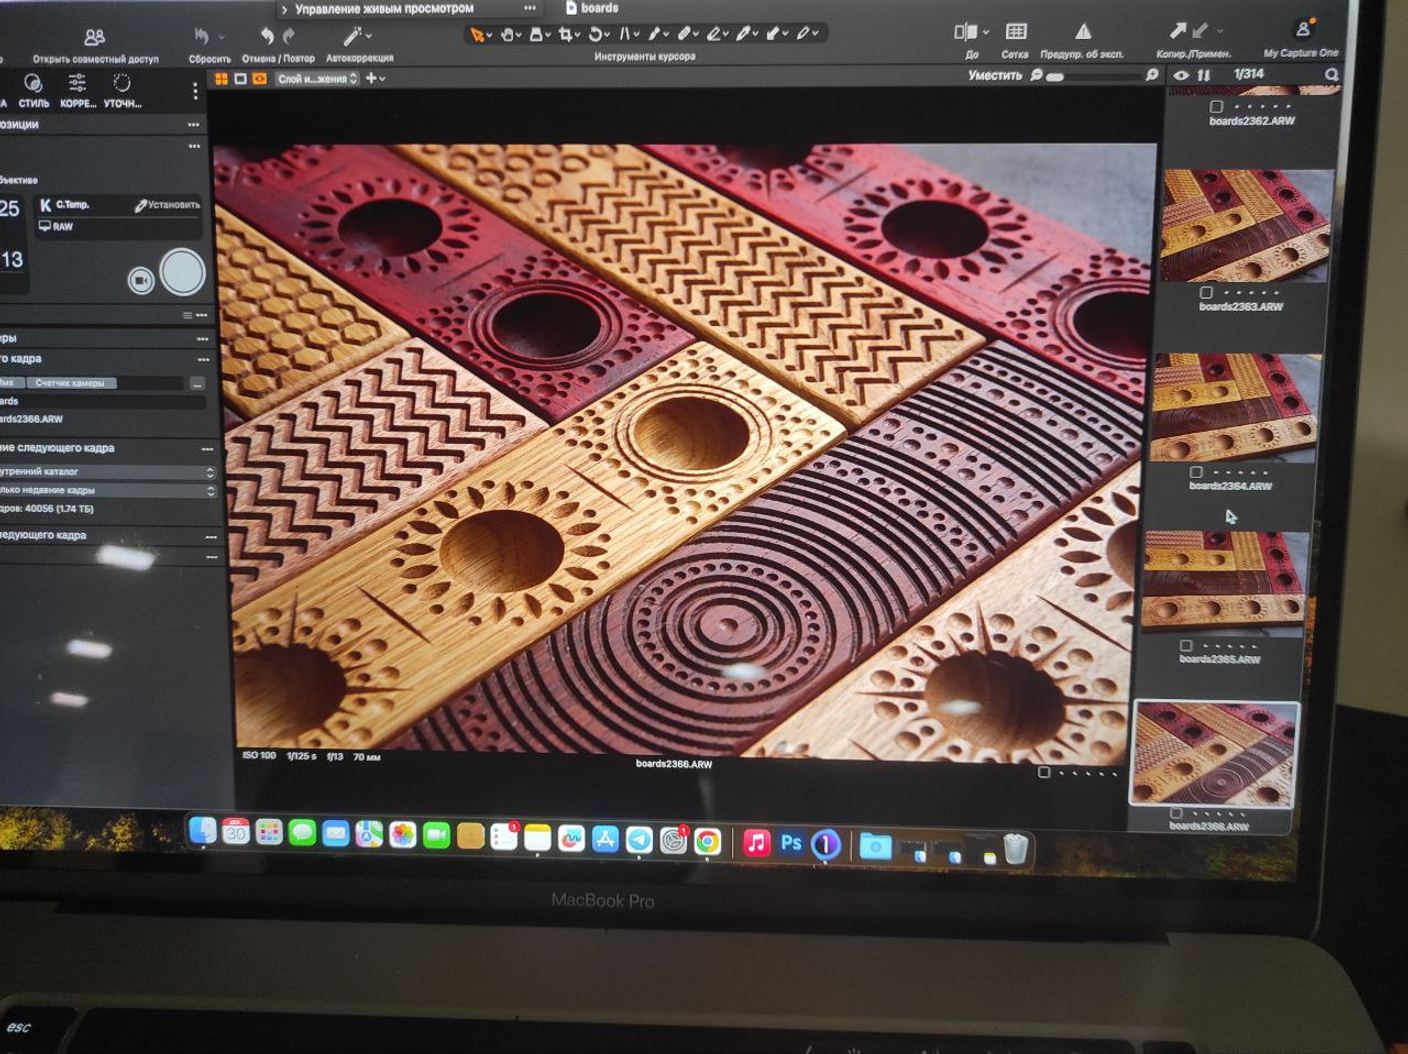Click the Автокоррекция magic wand icon
The image size is (1408, 1054).
352,37
